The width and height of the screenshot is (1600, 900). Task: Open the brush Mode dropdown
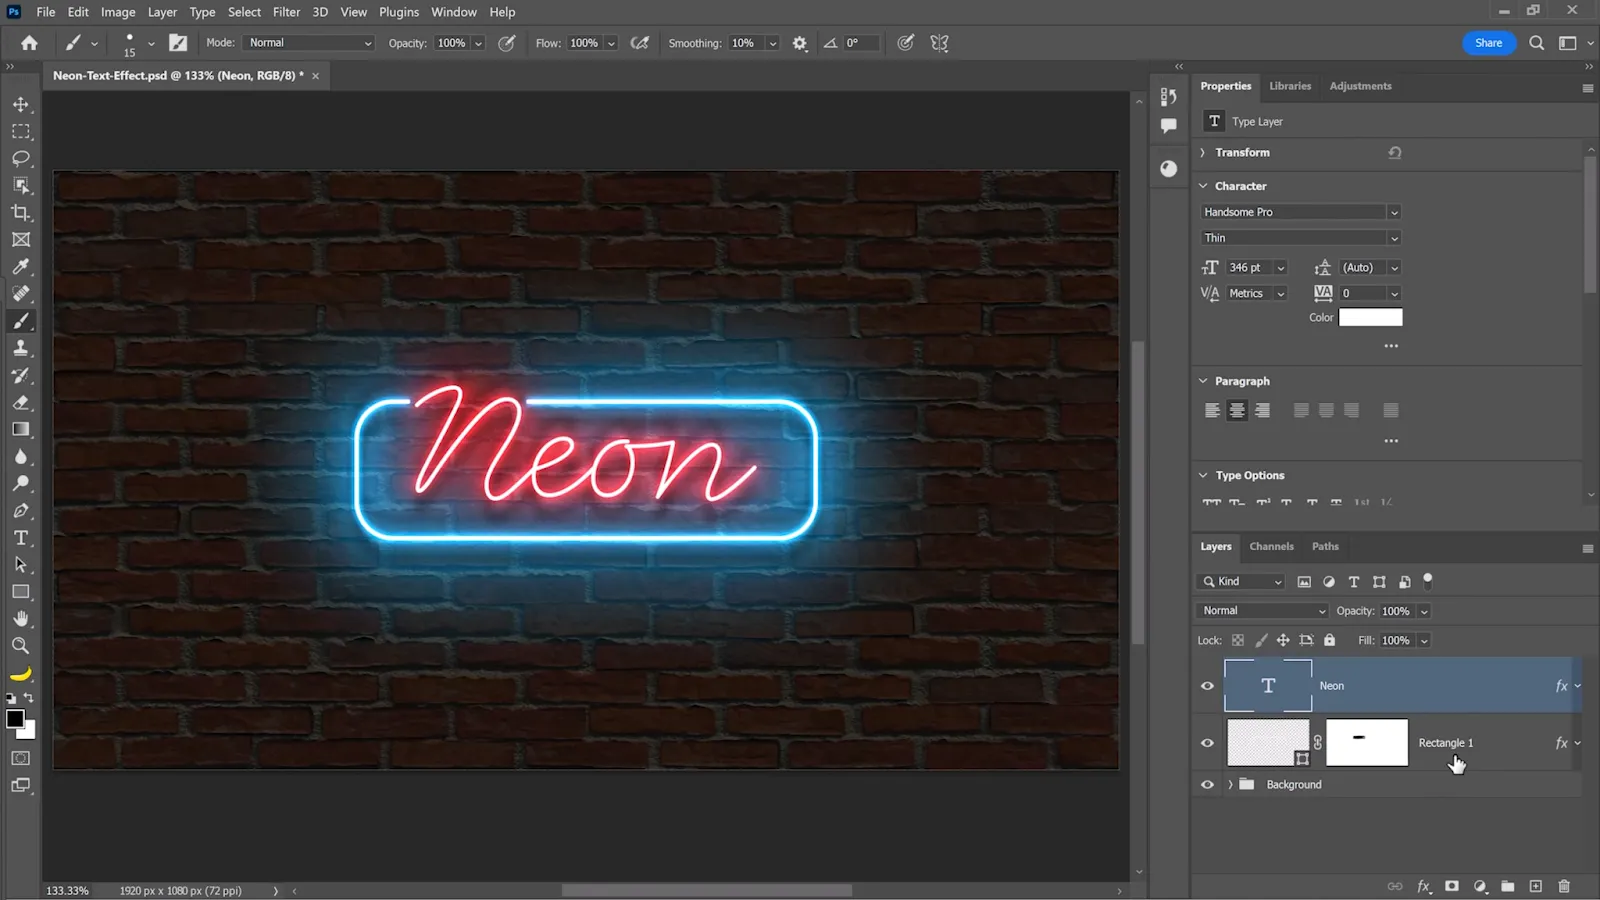click(310, 43)
